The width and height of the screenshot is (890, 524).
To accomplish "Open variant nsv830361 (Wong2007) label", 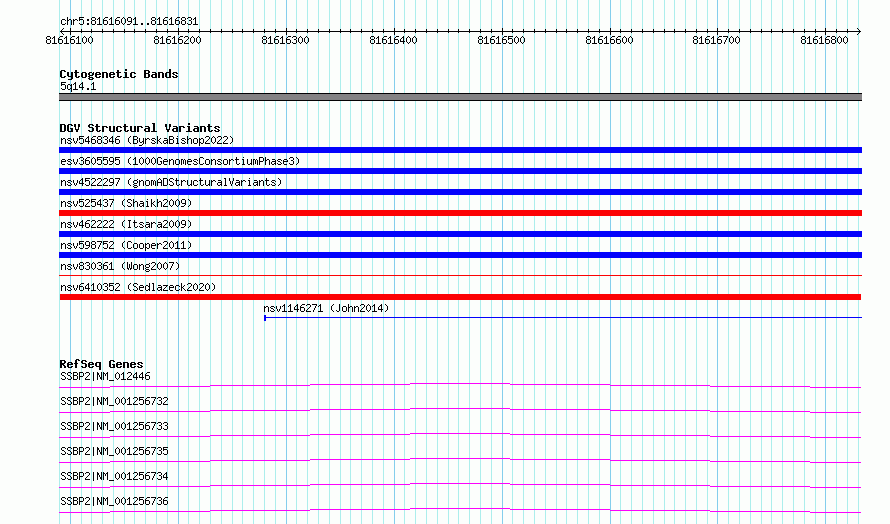I will click(120, 266).
